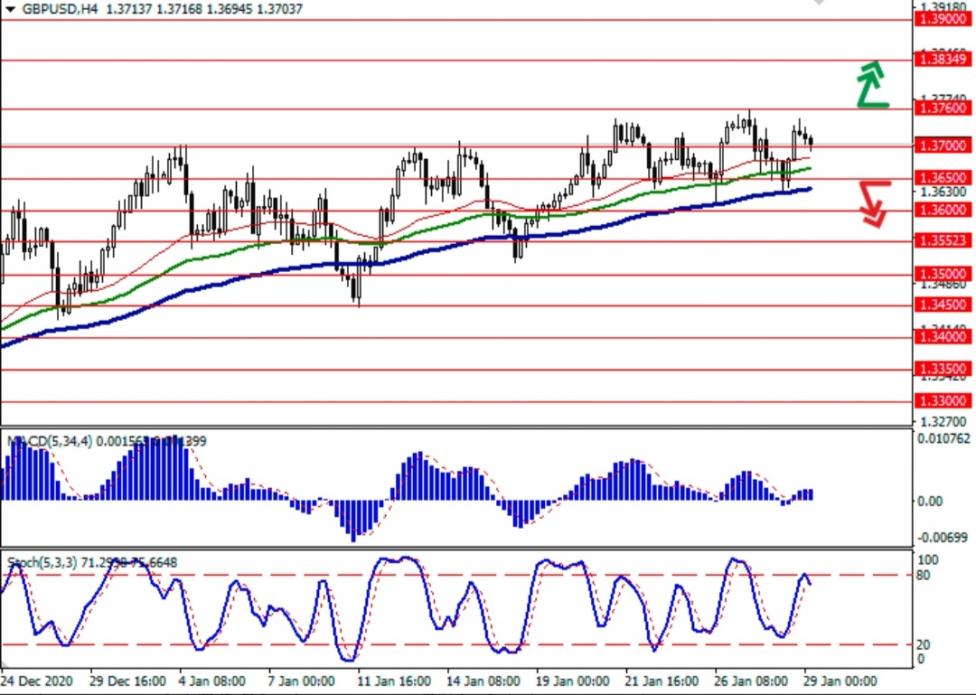Image resolution: width=976 pixels, height=695 pixels.
Task: Click the 1.34000 price level label
Action: pos(943,337)
